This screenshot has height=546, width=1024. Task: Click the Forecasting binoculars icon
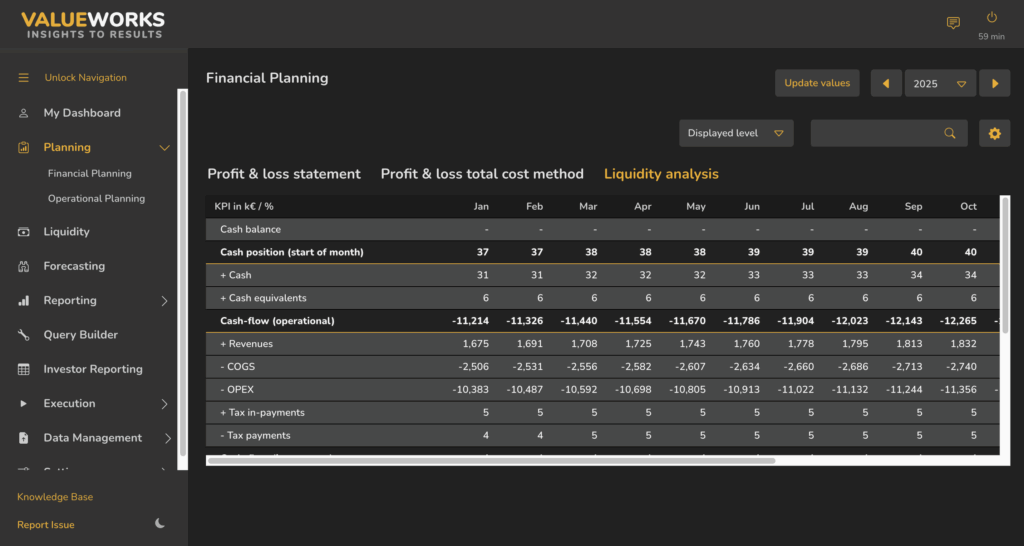tap(24, 266)
